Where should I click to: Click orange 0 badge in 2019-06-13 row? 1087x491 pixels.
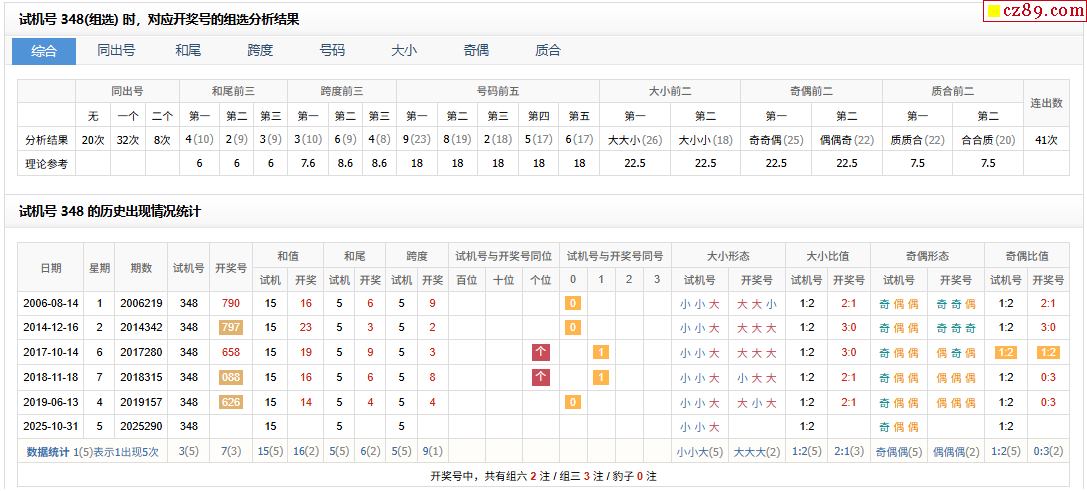click(x=572, y=402)
